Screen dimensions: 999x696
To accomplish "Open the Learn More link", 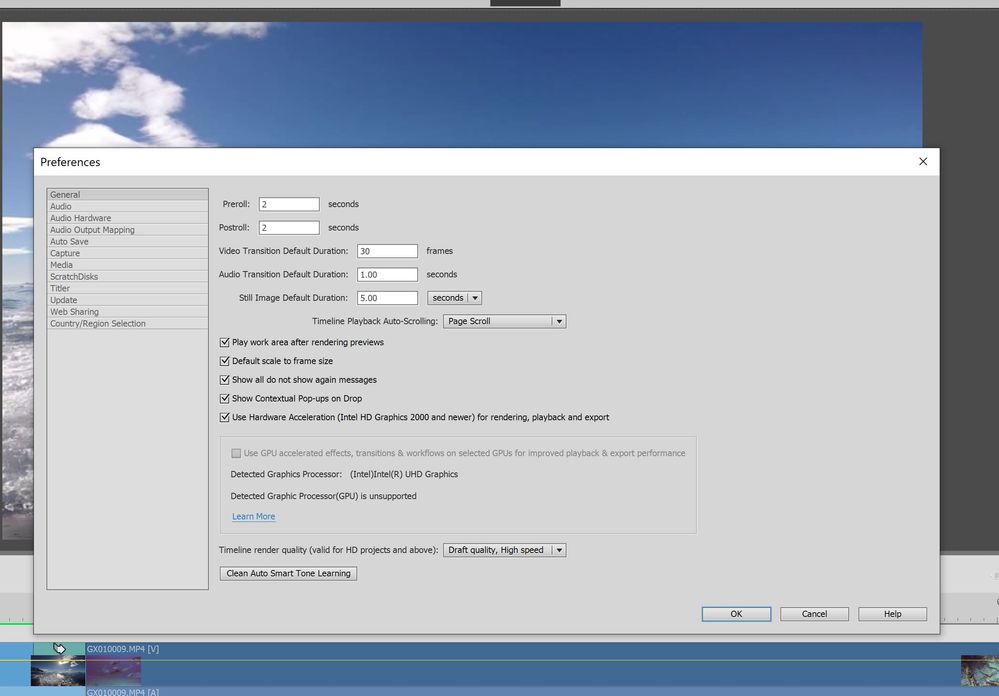I will coord(254,516).
